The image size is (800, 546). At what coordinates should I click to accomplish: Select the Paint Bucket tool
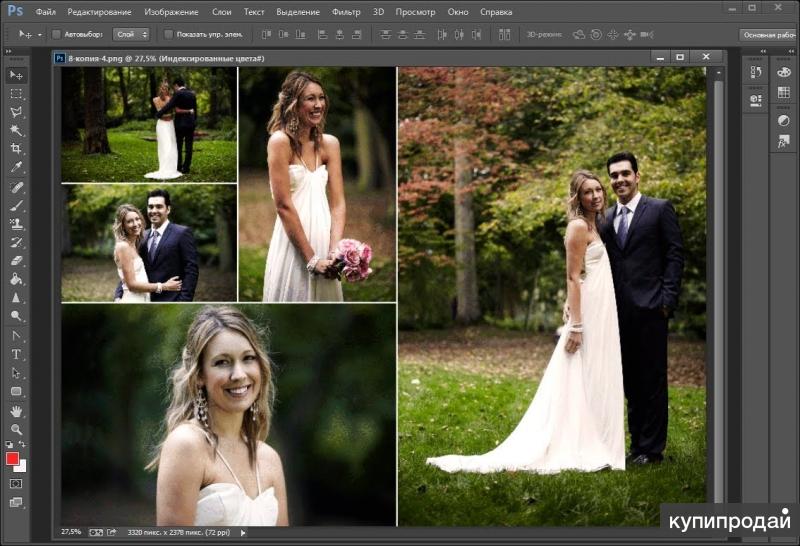click(x=16, y=279)
